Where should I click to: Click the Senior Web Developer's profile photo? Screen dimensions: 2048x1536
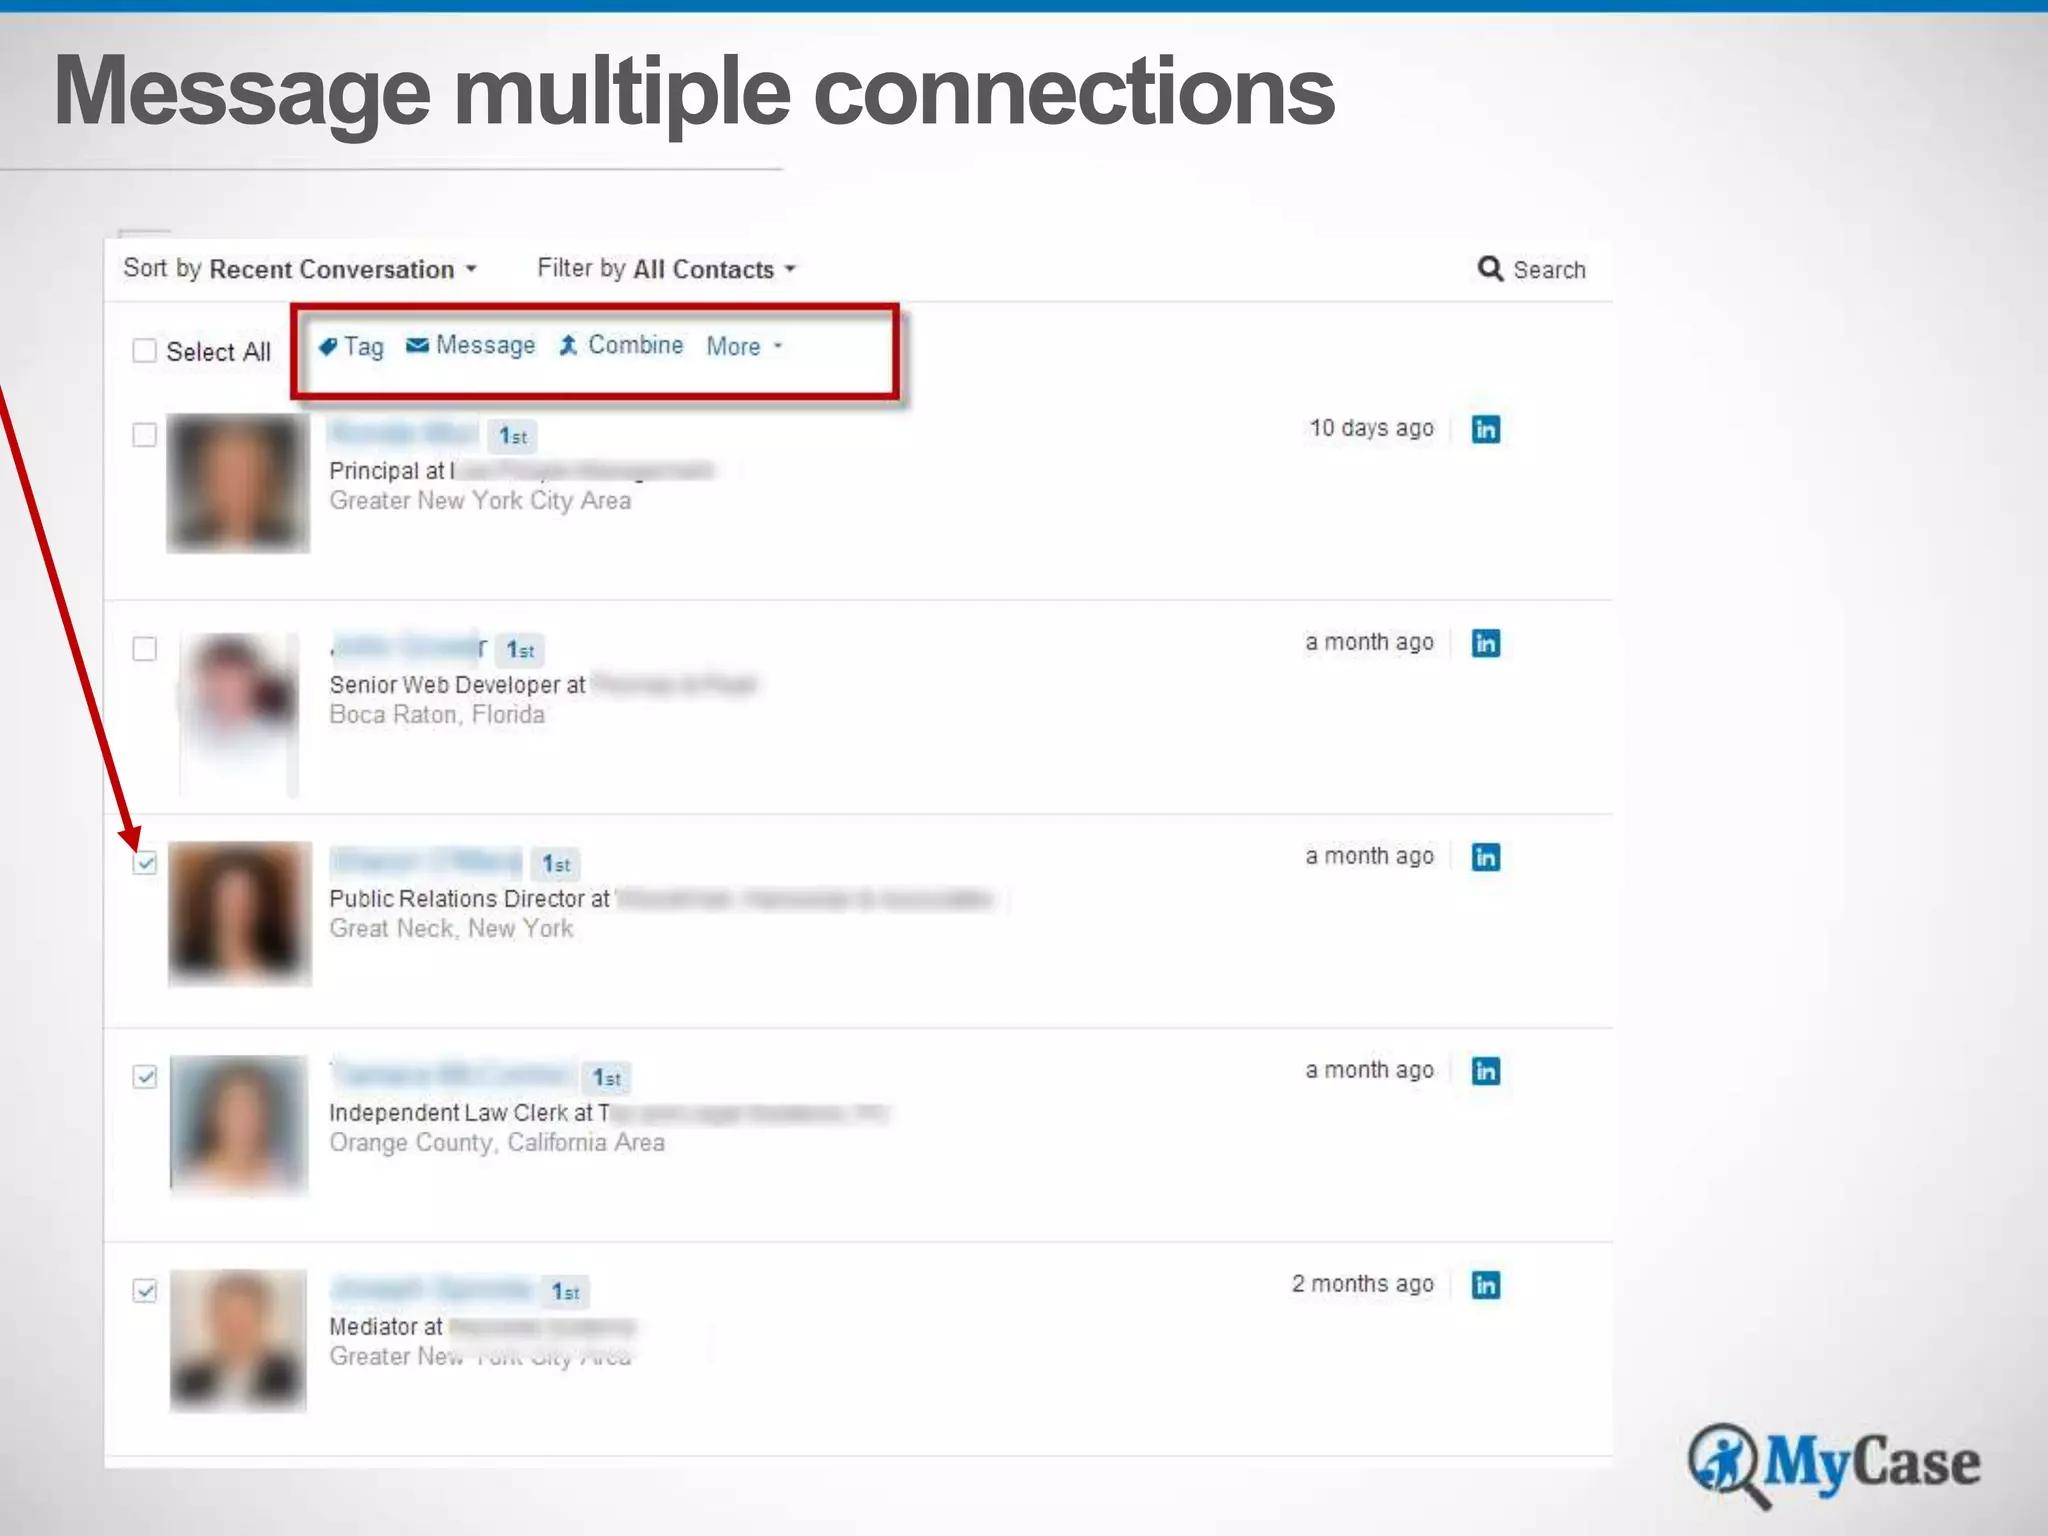(x=239, y=713)
